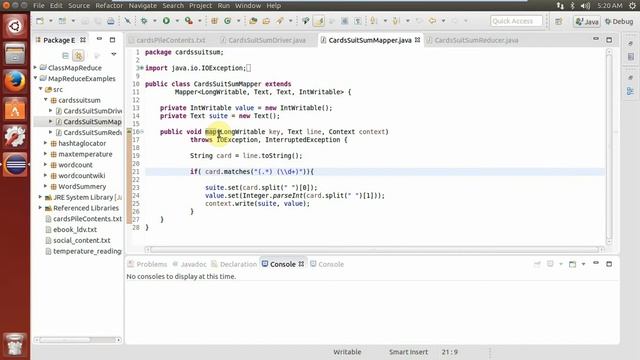640x360 pixels.
Task: Click the Next Annotation arrow icon
Action: tap(373, 21)
